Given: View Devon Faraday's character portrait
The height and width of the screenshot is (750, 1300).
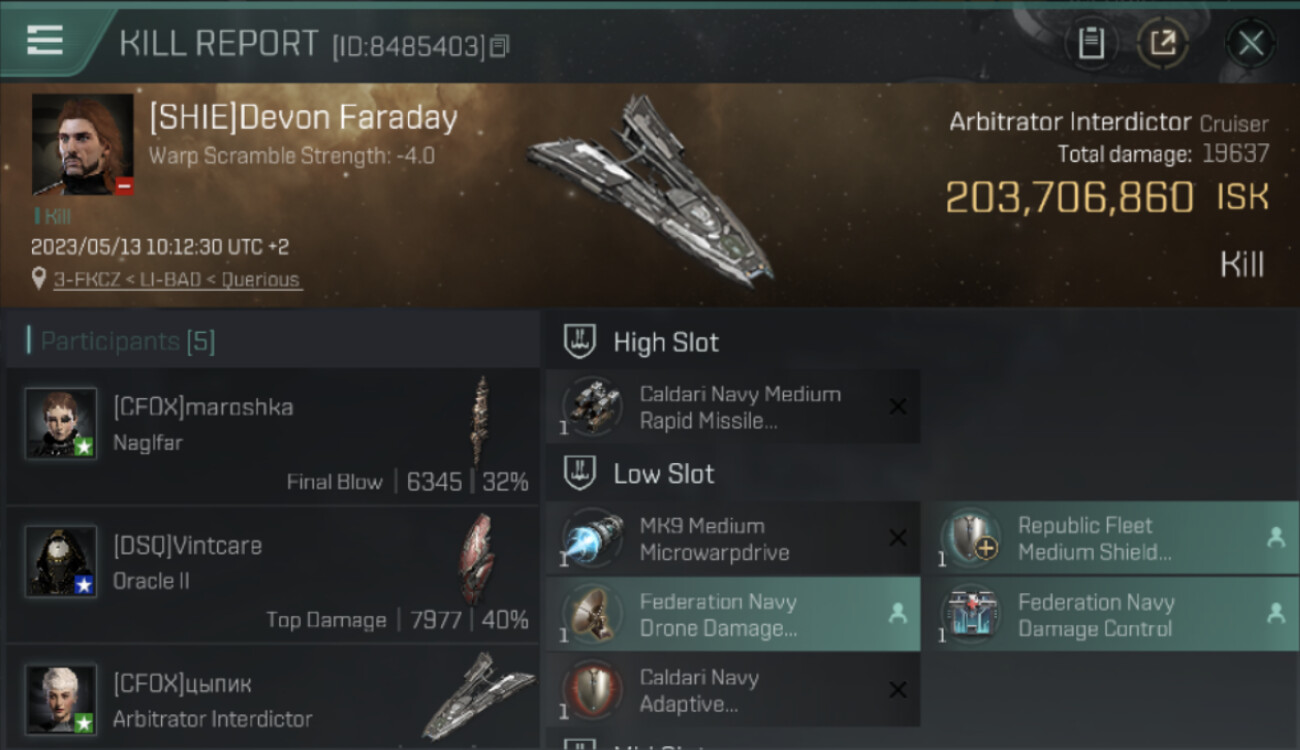Looking at the screenshot, I should tap(82, 144).
